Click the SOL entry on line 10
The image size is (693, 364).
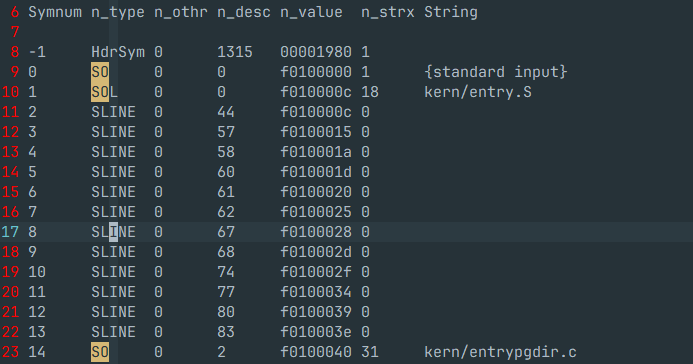click(x=104, y=92)
